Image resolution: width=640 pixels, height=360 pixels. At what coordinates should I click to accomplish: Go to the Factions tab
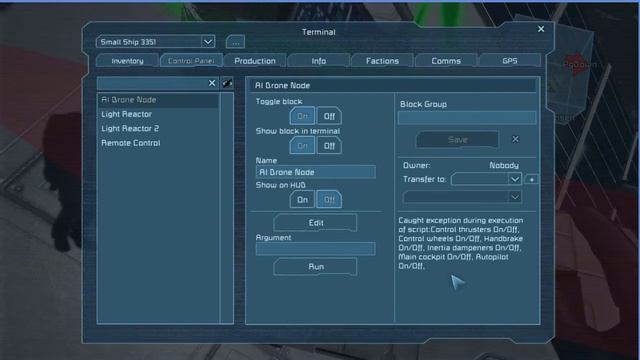point(382,61)
